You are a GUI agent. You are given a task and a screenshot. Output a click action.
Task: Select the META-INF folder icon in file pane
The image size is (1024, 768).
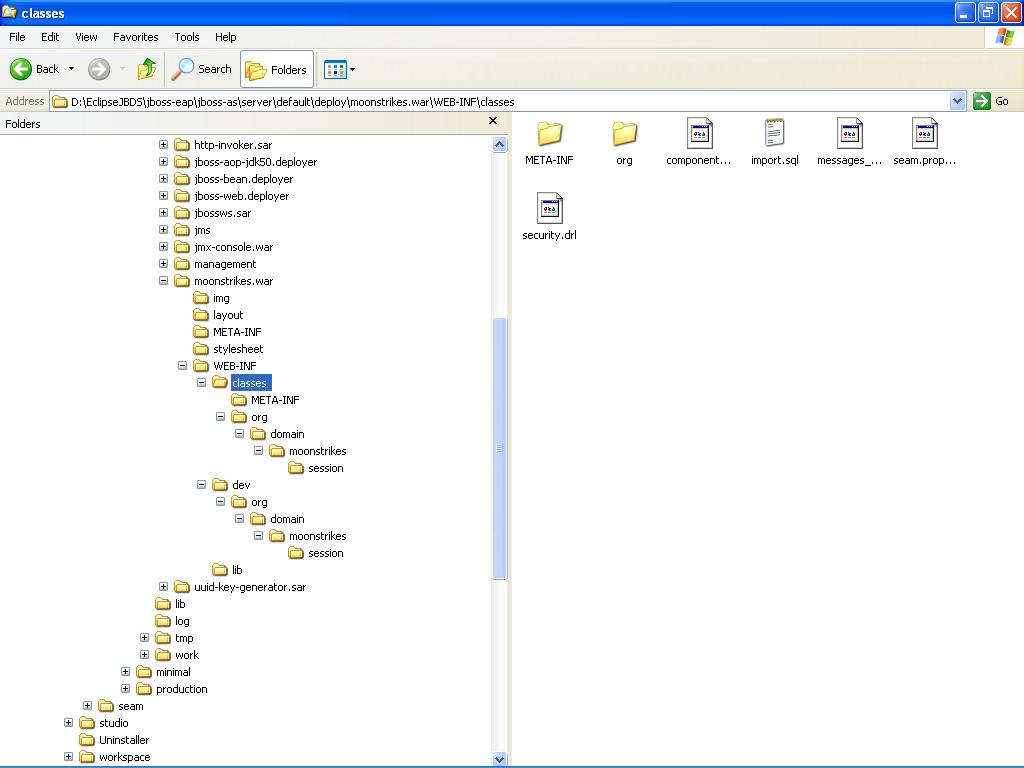[550, 134]
